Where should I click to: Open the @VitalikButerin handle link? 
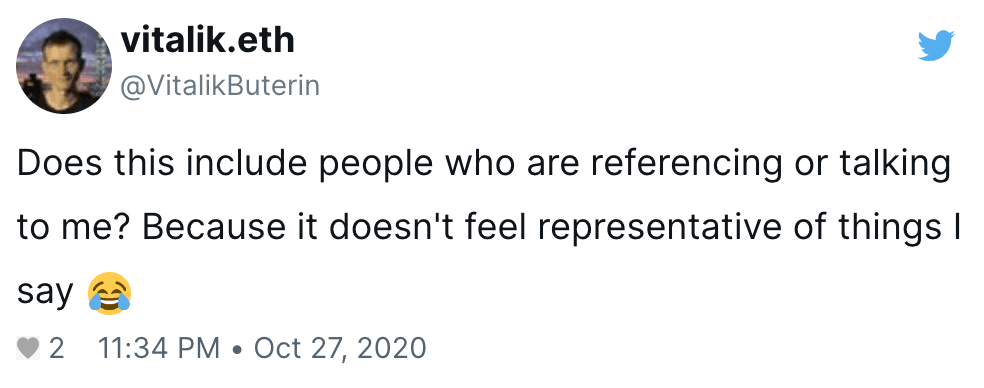(x=220, y=86)
